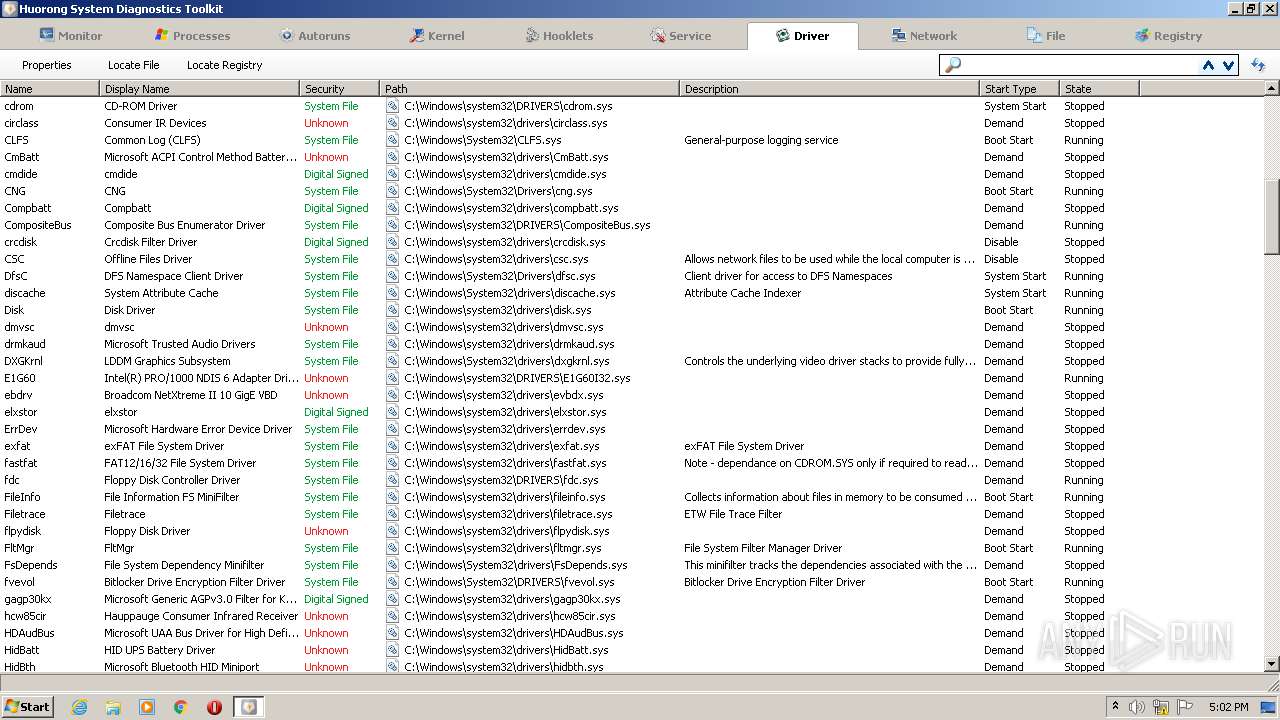1280x720 pixels.
Task: Select the CmBatt driver name
Action: (x=22, y=157)
